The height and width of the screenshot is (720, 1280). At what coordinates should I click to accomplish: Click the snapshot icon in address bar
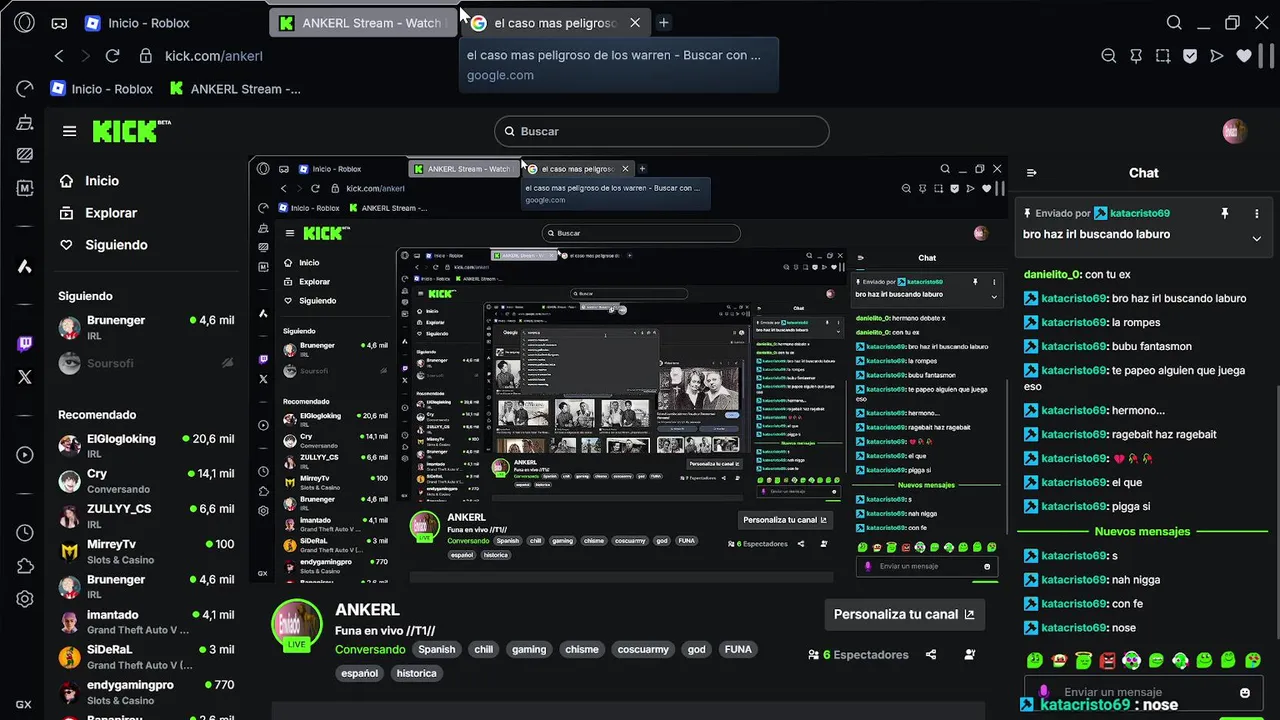[1163, 56]
